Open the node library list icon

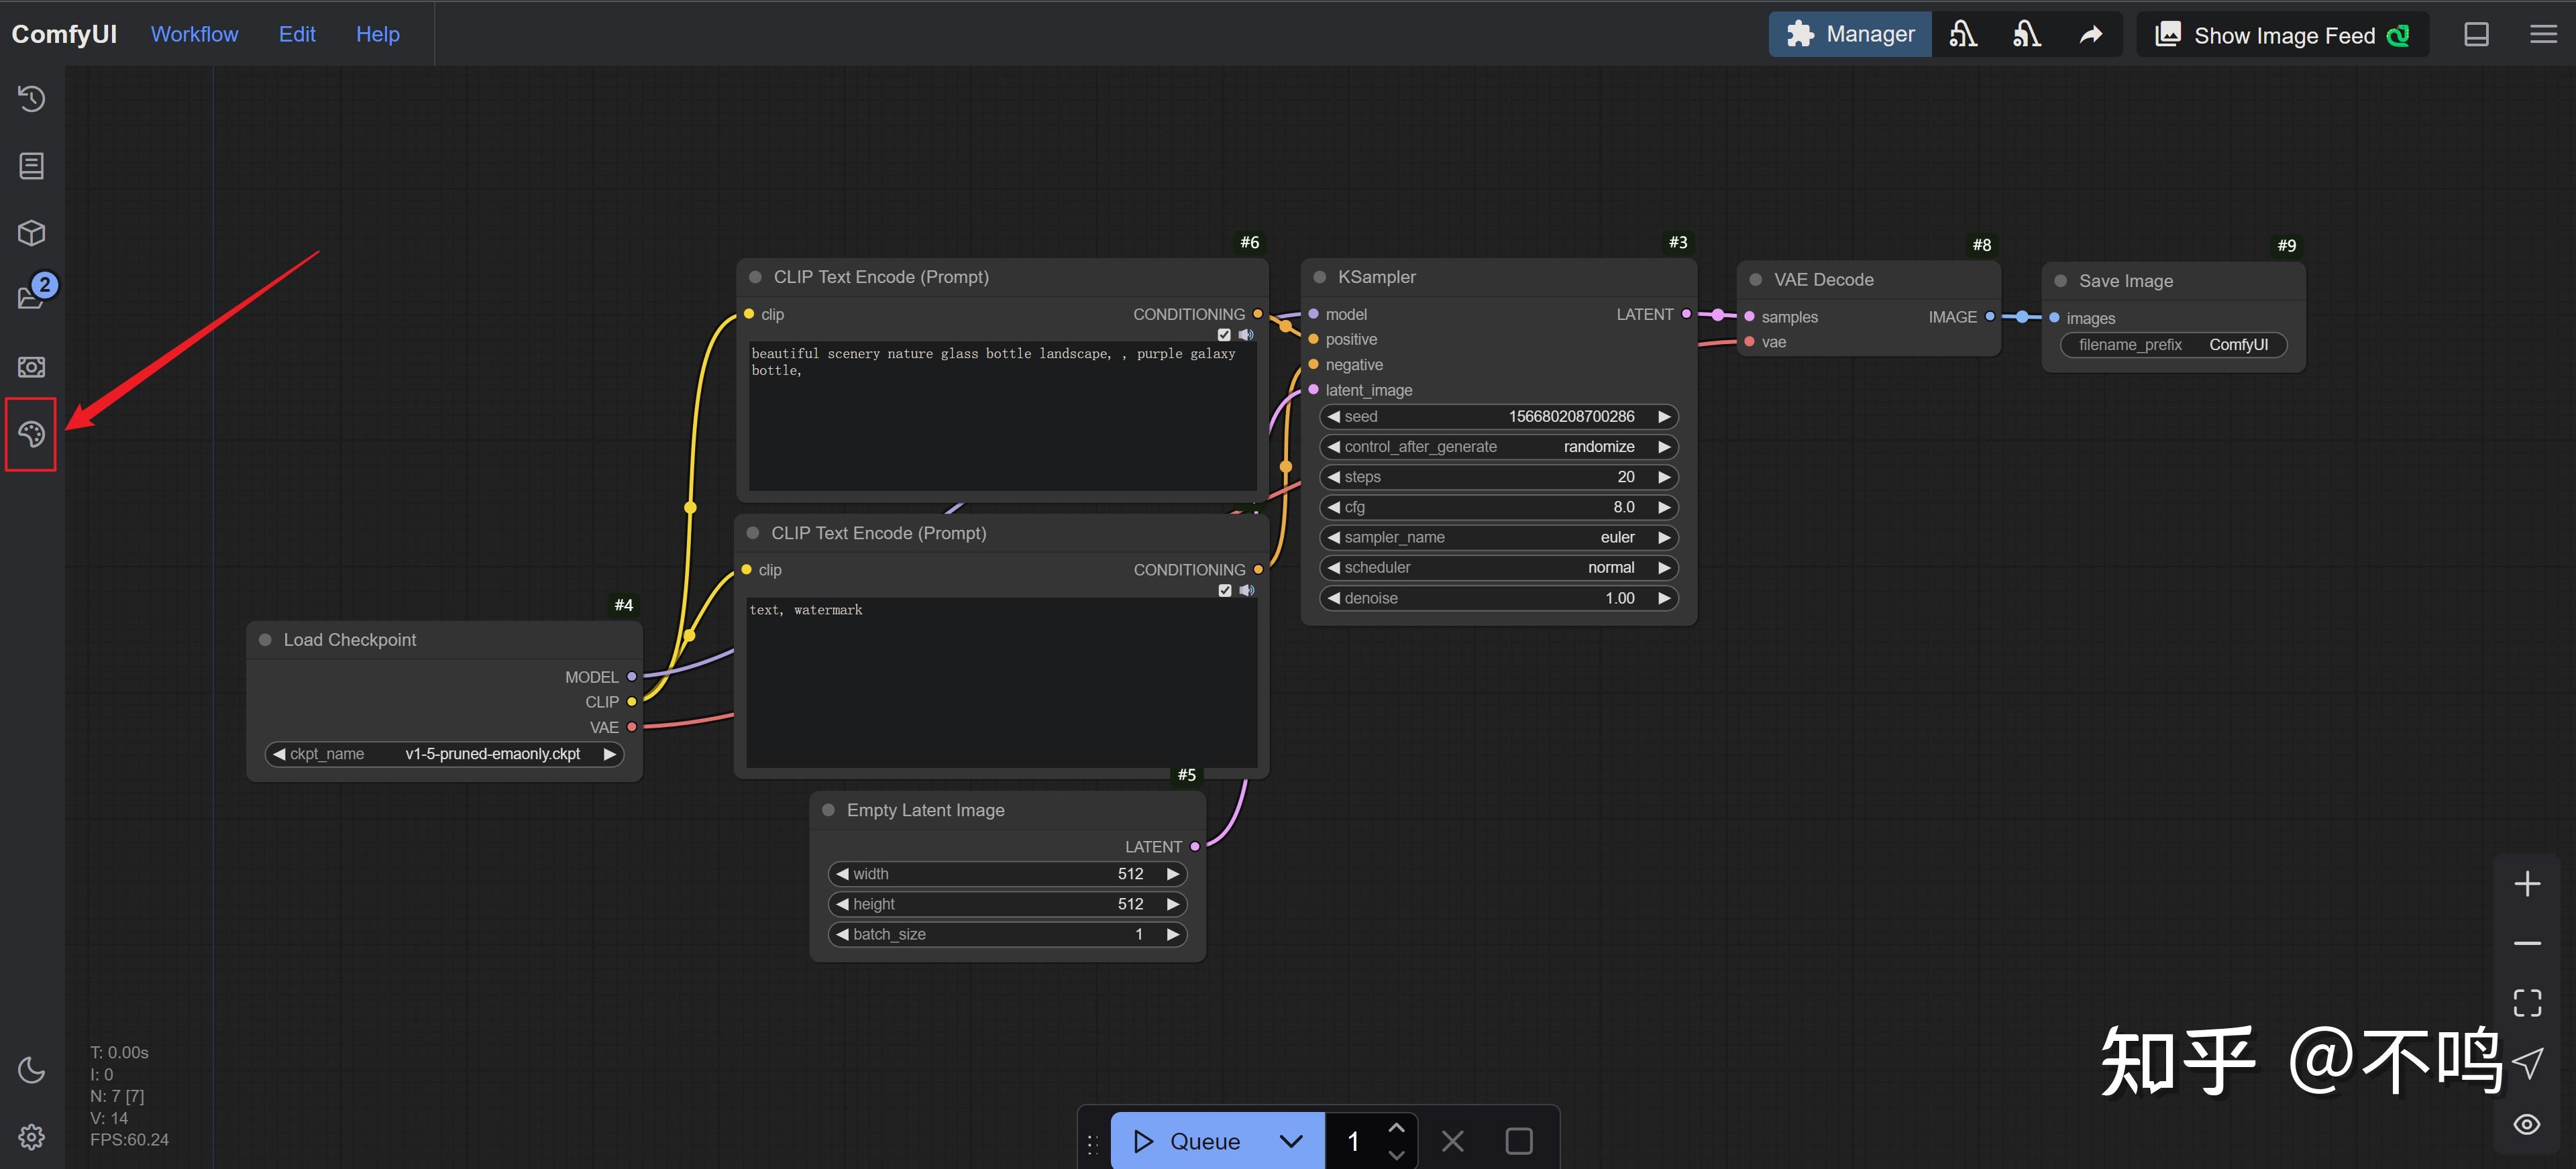(x=31, y=166)
